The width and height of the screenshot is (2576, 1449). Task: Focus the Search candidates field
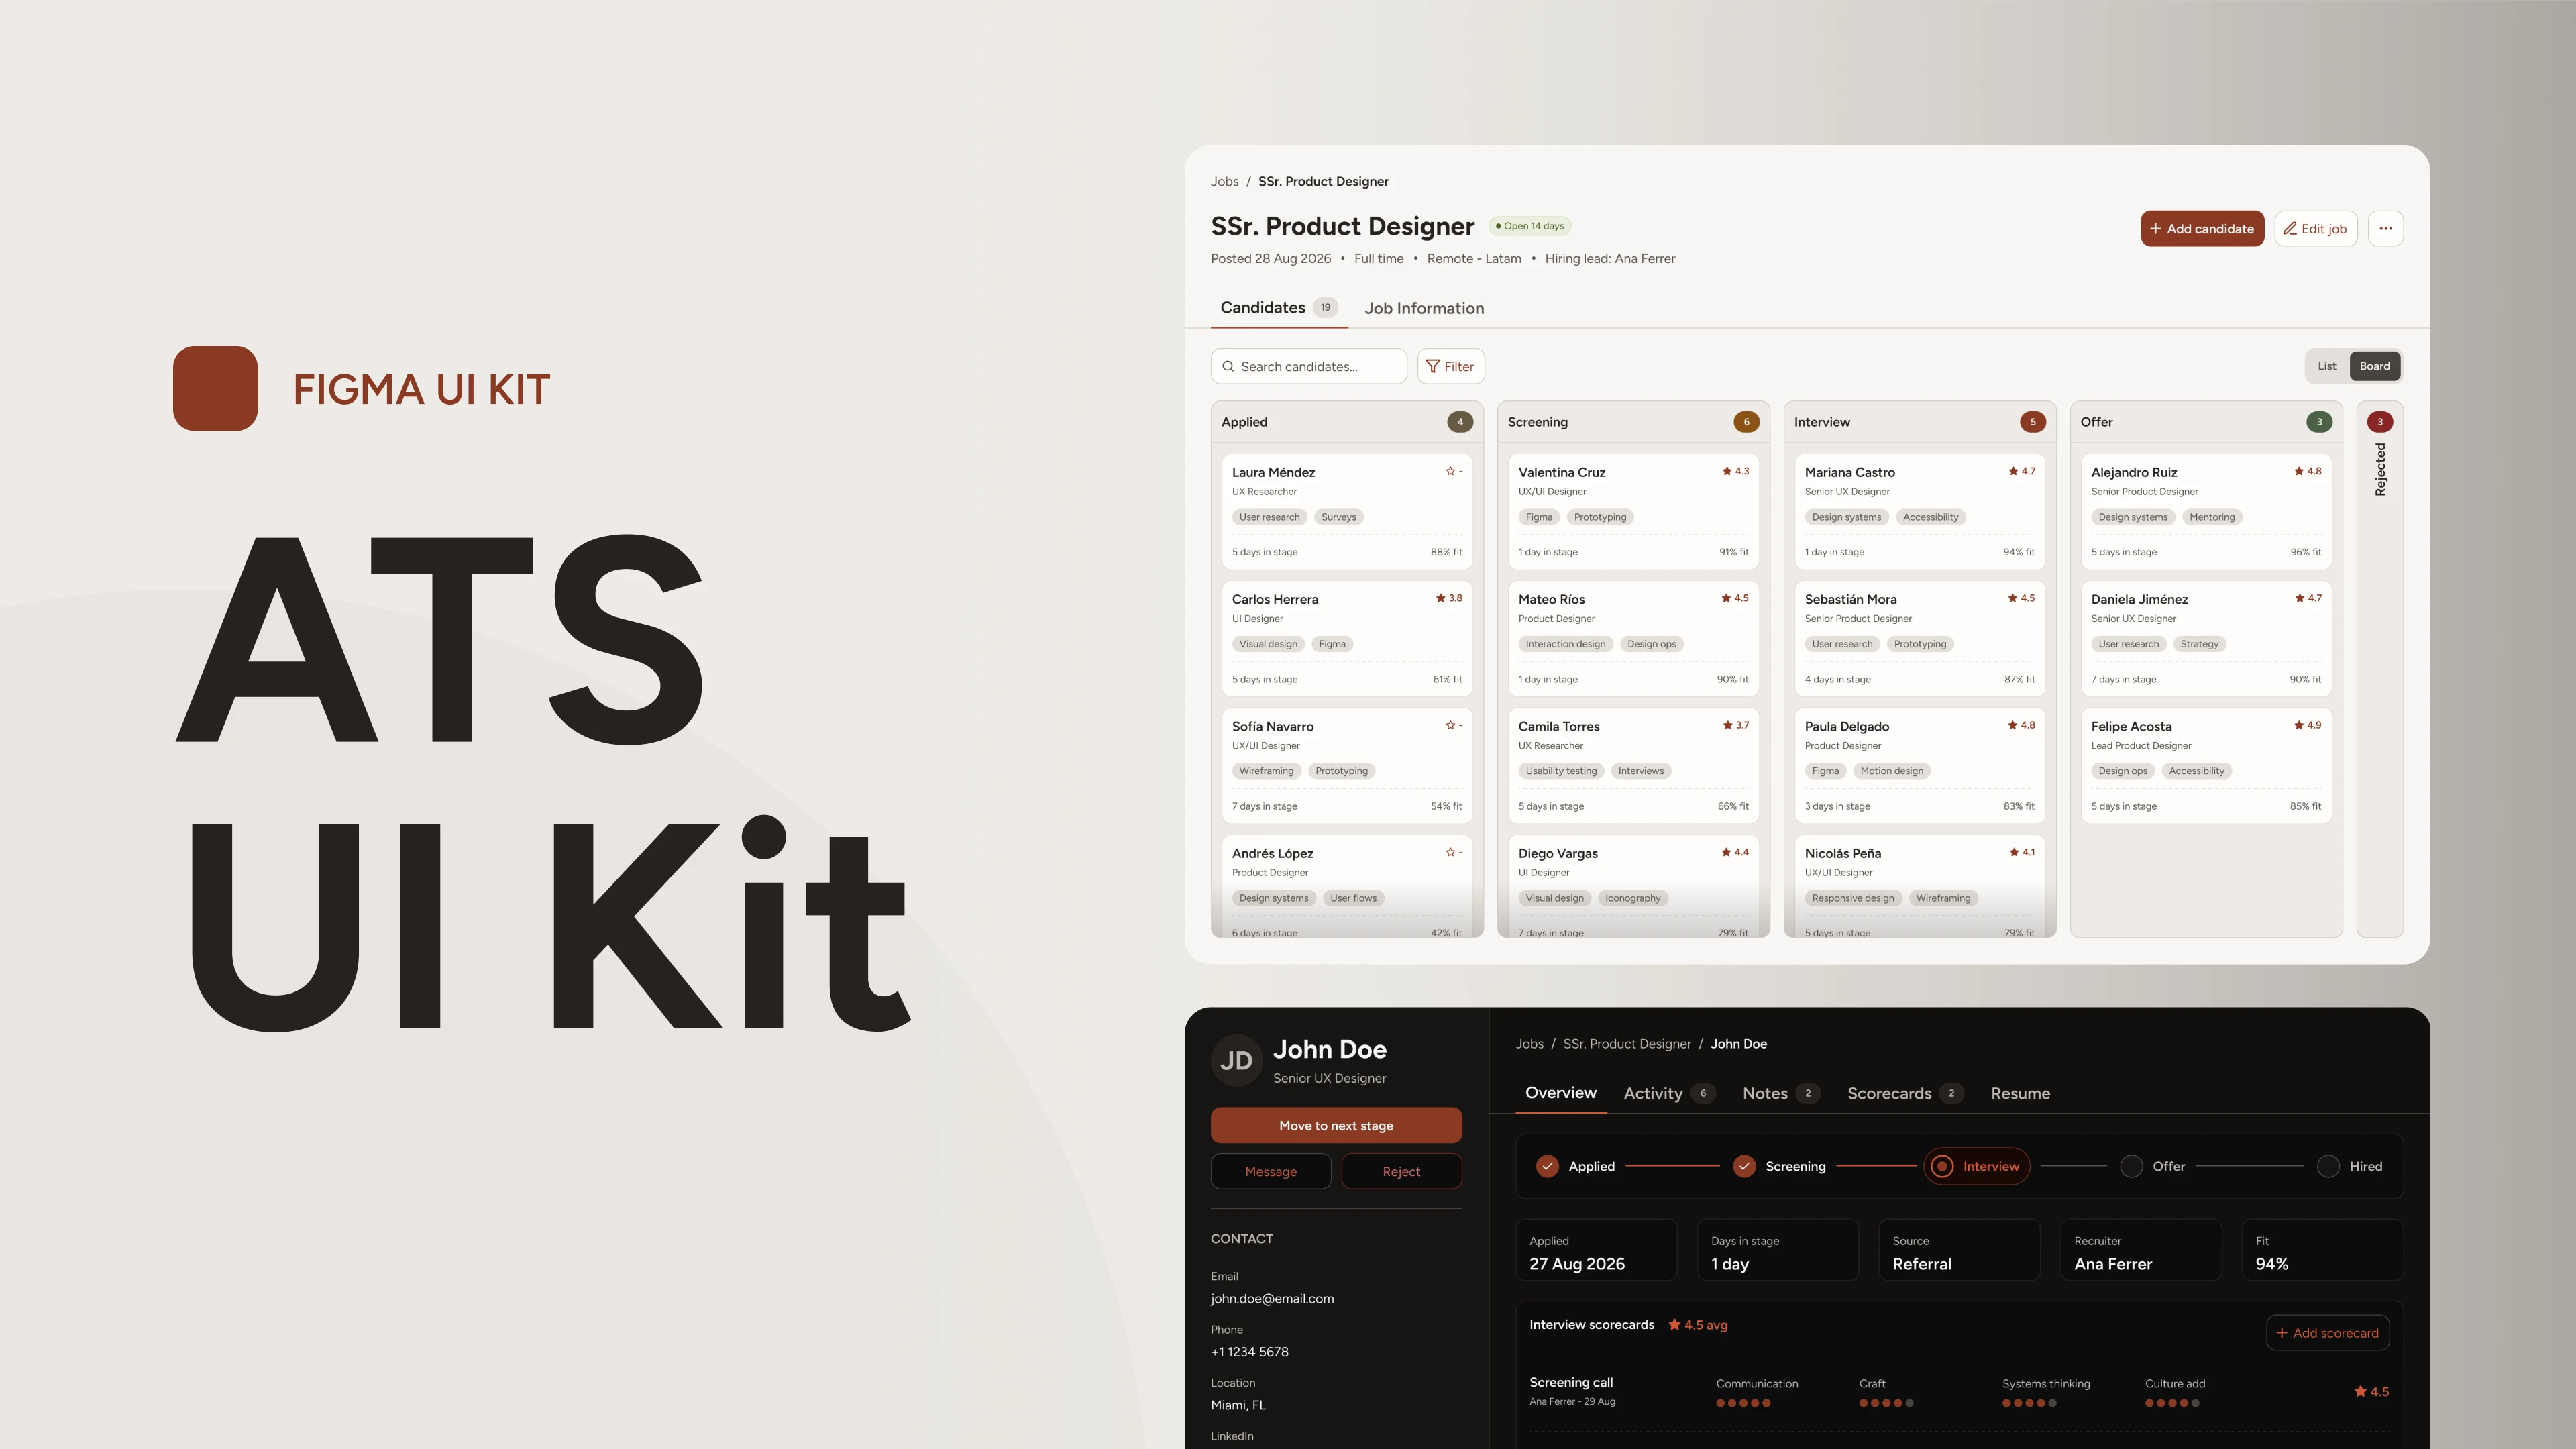click(1309, 366)
